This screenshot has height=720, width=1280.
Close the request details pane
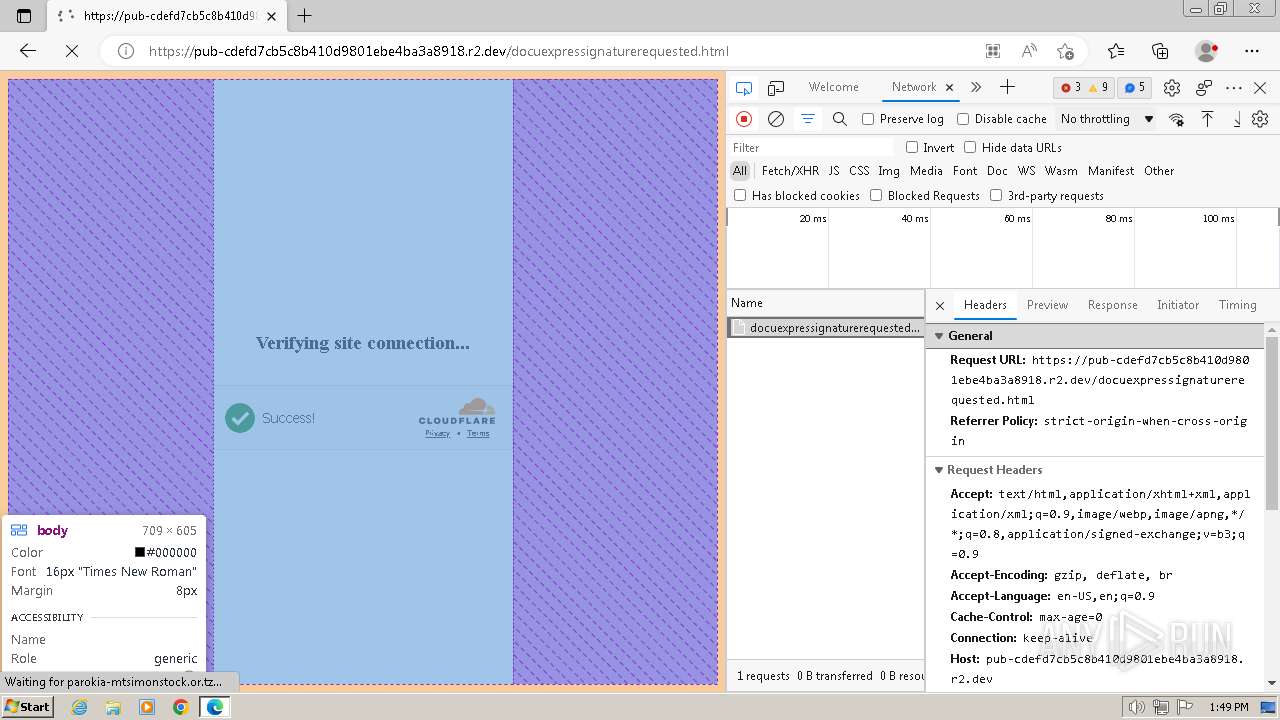point(940,305)
